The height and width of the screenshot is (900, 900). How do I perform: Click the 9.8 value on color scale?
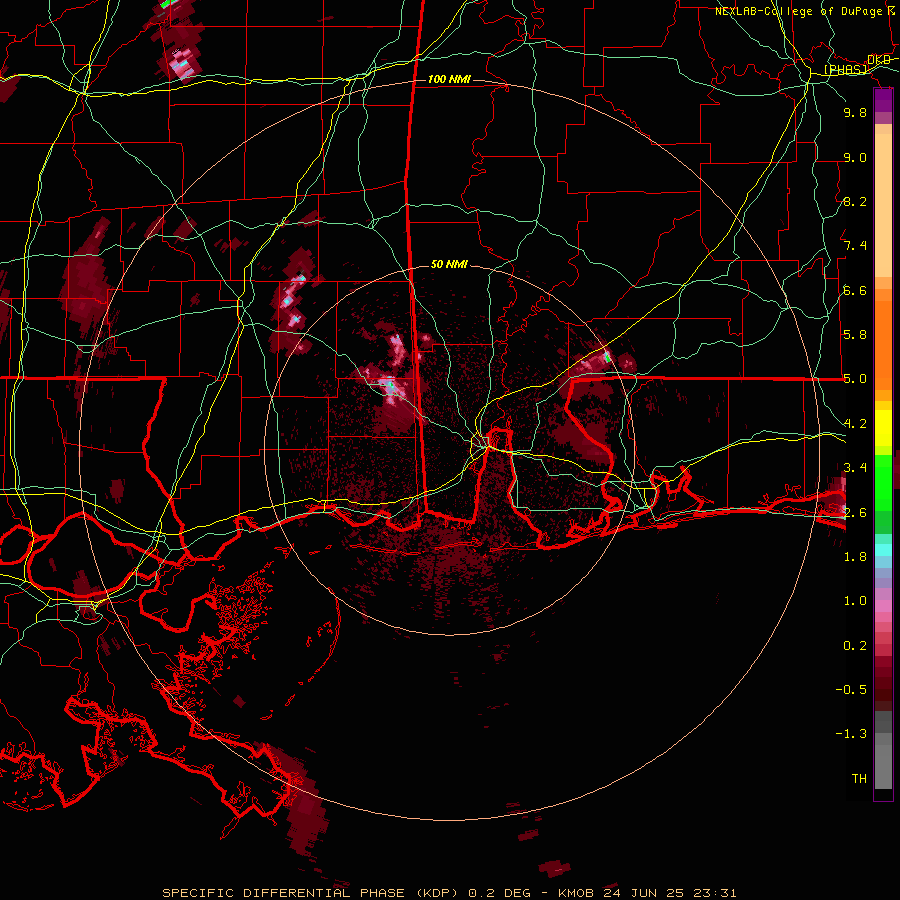click(x=855, y=113)
